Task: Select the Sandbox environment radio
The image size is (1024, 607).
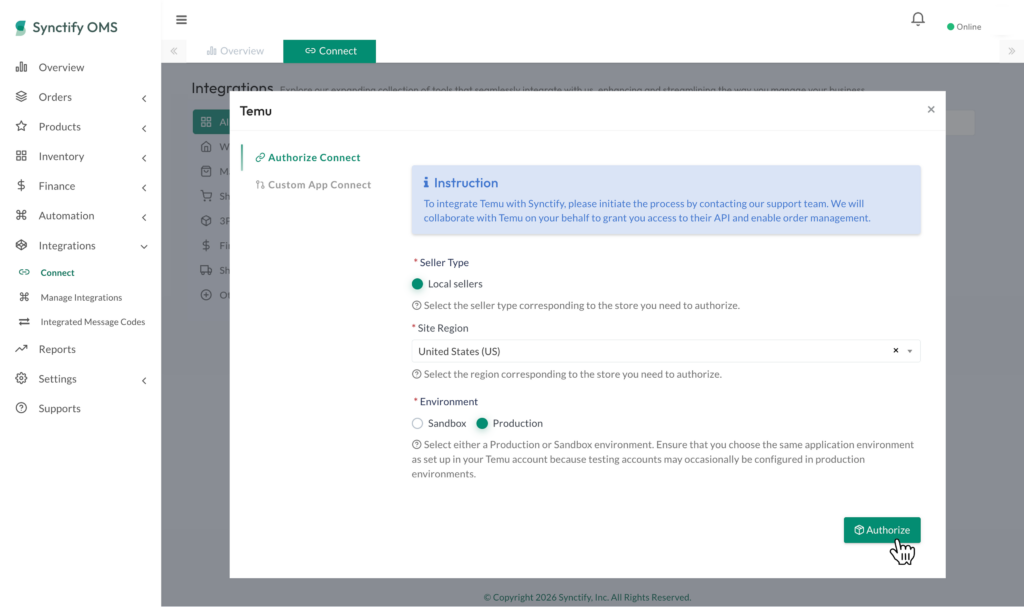Action: pos(417,423)
